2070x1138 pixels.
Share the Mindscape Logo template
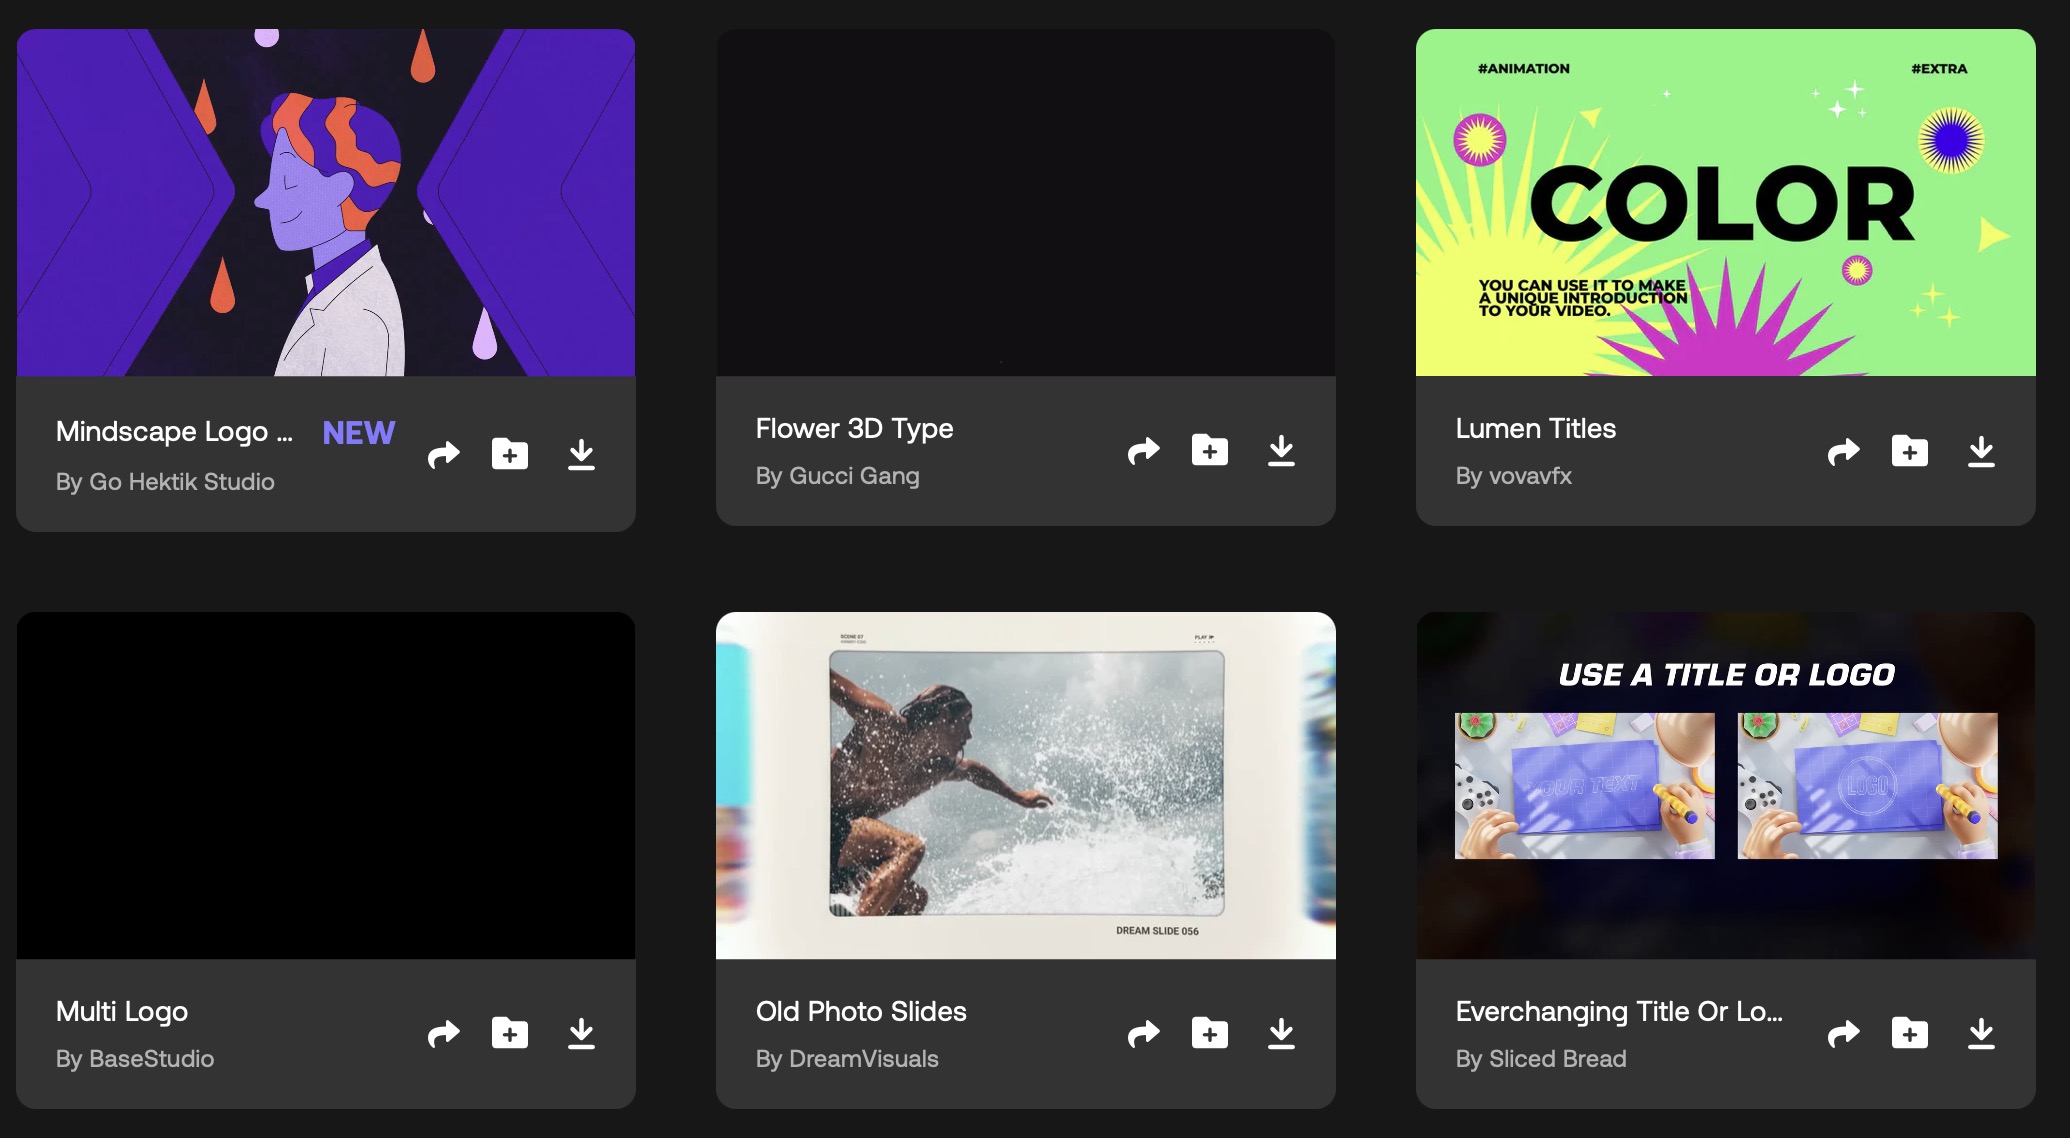coord(443,455)
